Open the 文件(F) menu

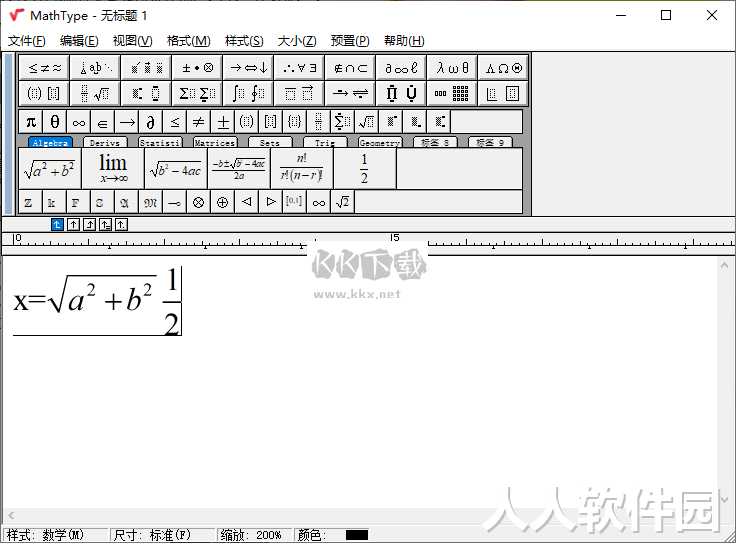pos(27,41)
